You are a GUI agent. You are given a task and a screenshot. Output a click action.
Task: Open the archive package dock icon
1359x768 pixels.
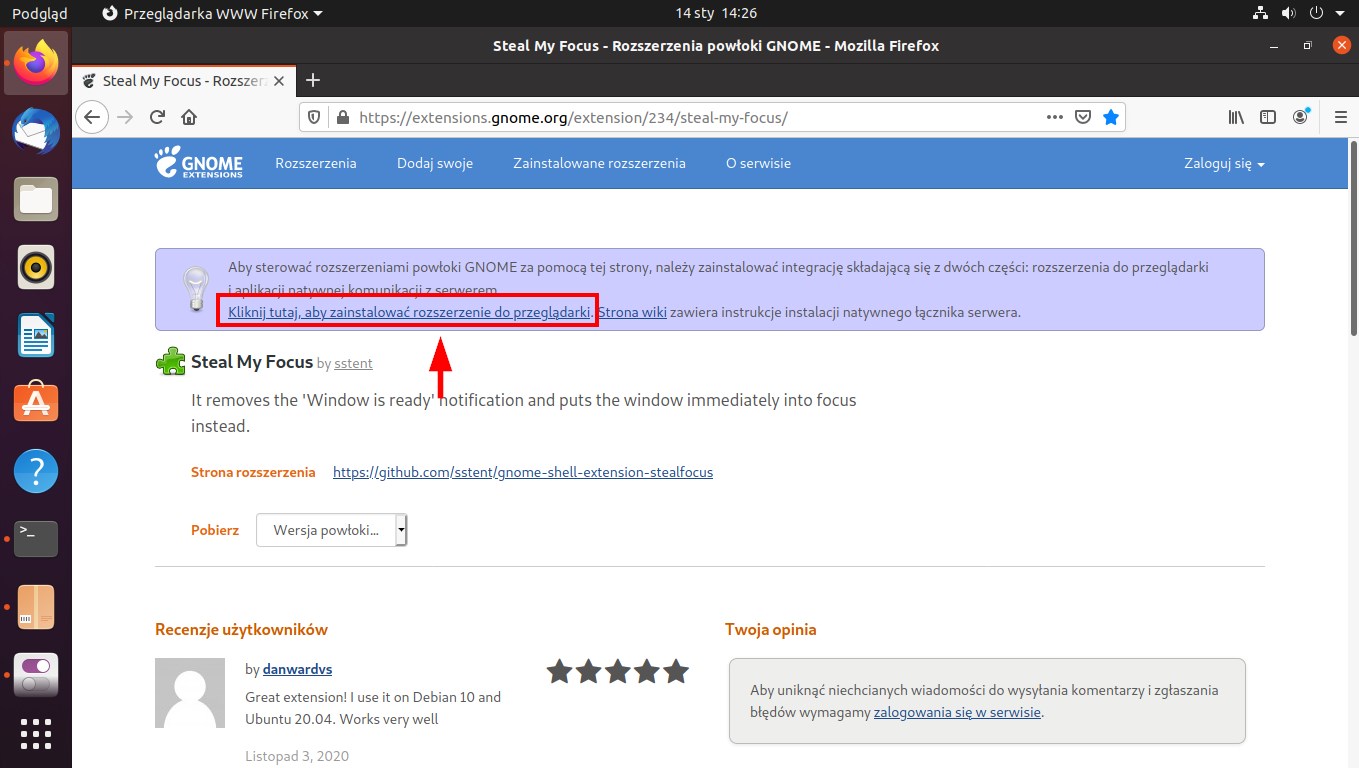[x=36, y=607]
